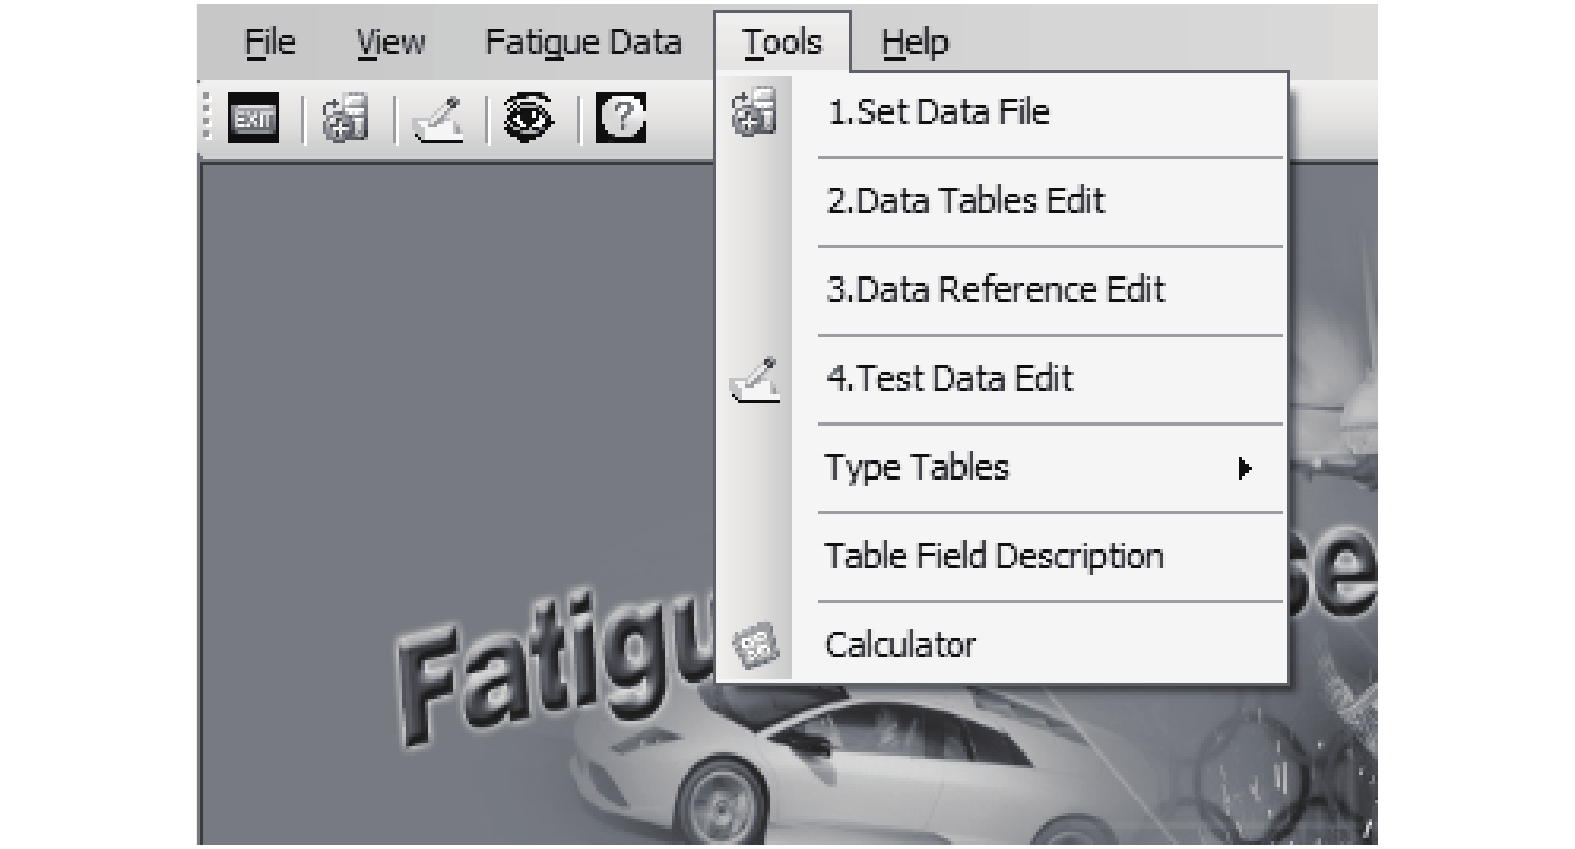Select 1.Set Data File menu entry
This screenshot has height=849, width=1575.
click(x=938, y=112)
